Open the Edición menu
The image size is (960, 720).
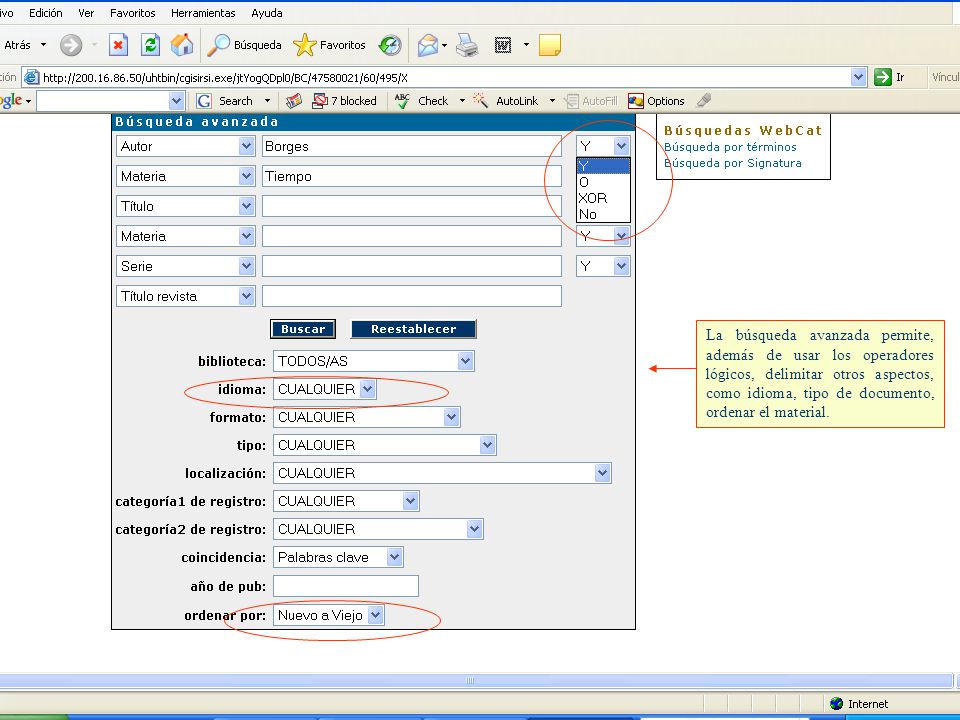[45, 13]
